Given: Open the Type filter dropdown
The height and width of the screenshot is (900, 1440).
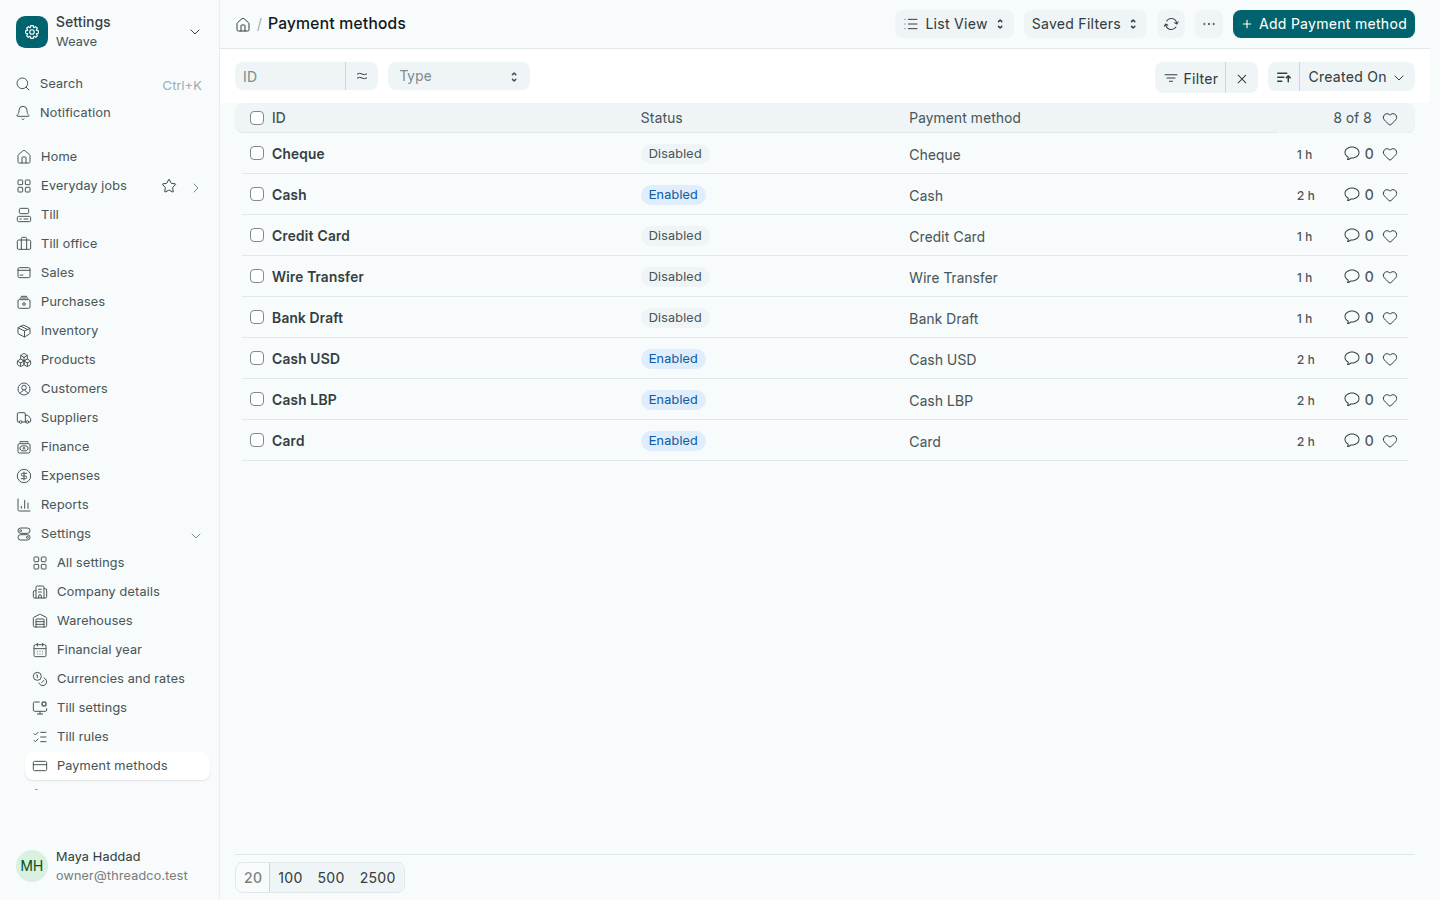Looking at the screenshot, I should (x=459, y=76).
